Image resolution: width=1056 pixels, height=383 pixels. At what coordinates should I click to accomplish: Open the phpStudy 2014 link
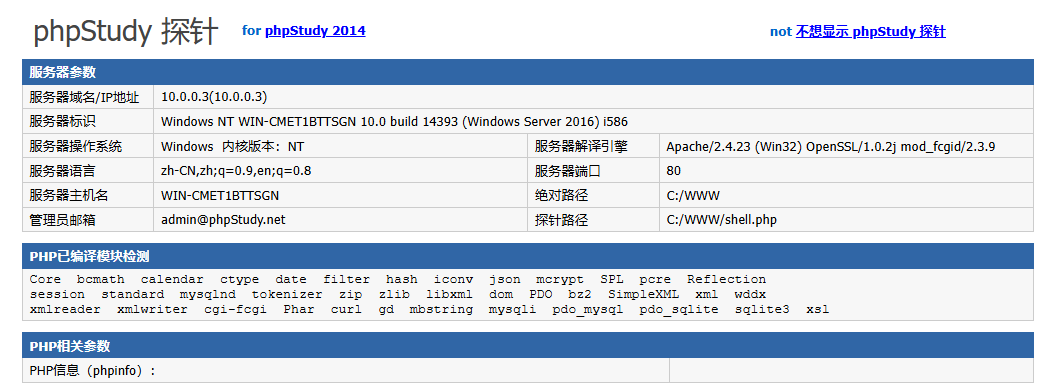point(315,30)
